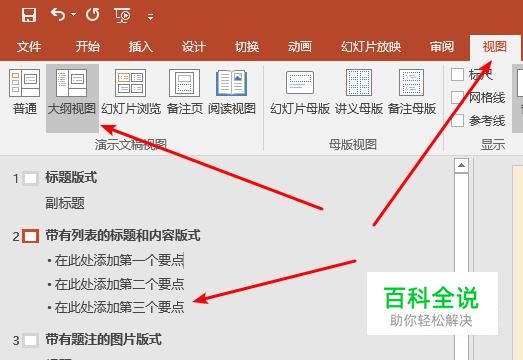Switch to the 插入 ribbon tab

tap(141, 46)
